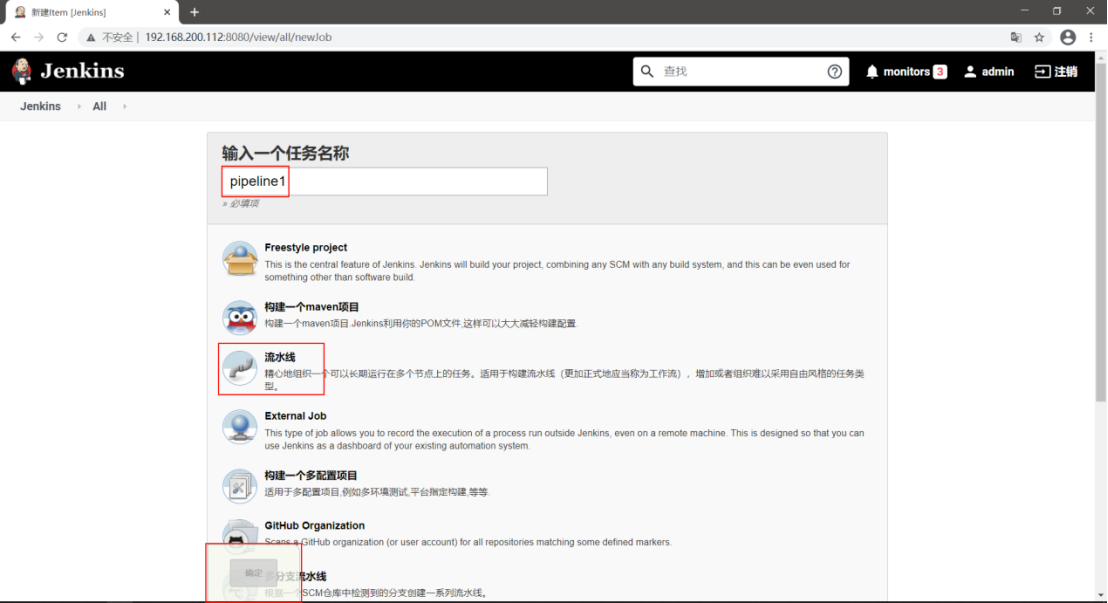1108x603 pixels.
Task: Open the admin user profile
Action: pos(997,71)
